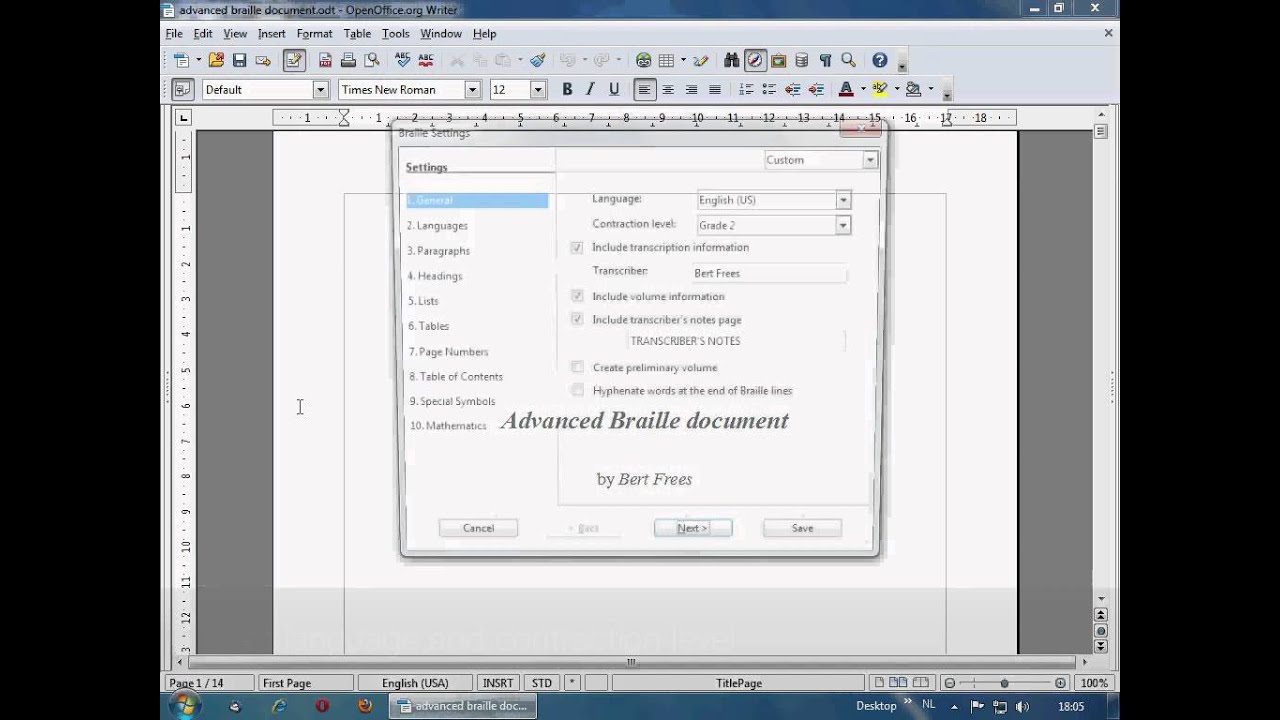Open the Insert menu
1280x720 pixels.
coord(272,33)
